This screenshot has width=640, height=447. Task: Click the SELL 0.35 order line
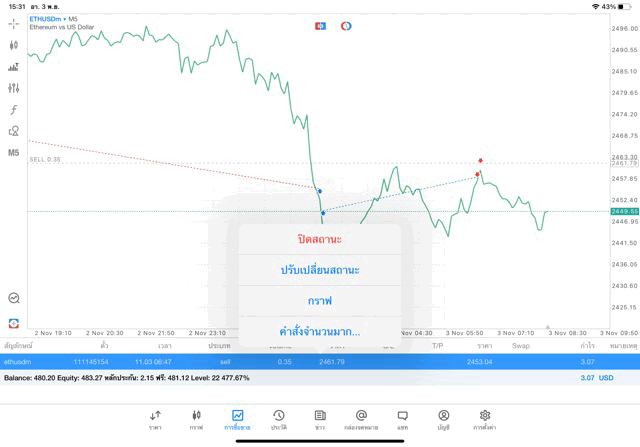45,159
